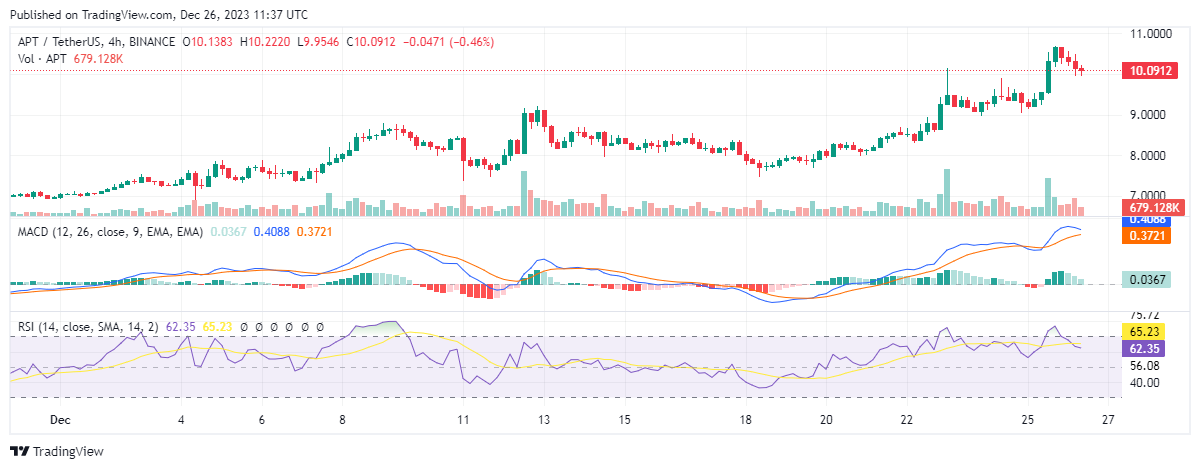This screenshot has height=469, width=1200.
Task: Click the signal value 0.3721 in MACD legend
Action: [314, 232]
